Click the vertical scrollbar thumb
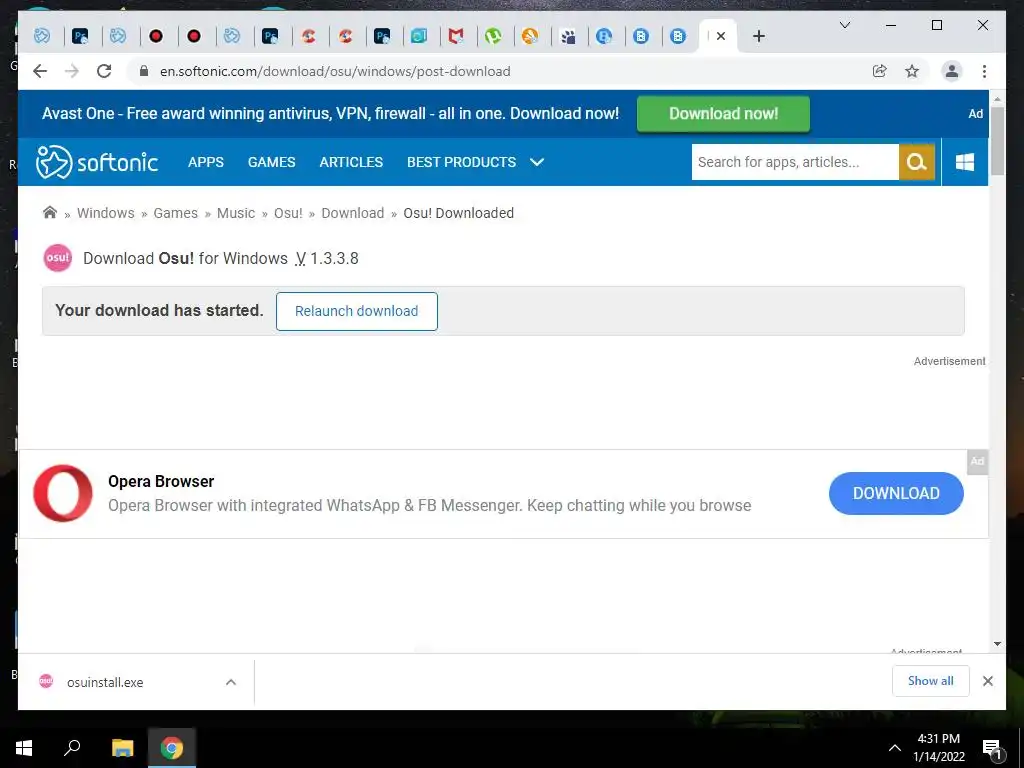The width and height of the screenshot is (1024, 768). point(997,140)
